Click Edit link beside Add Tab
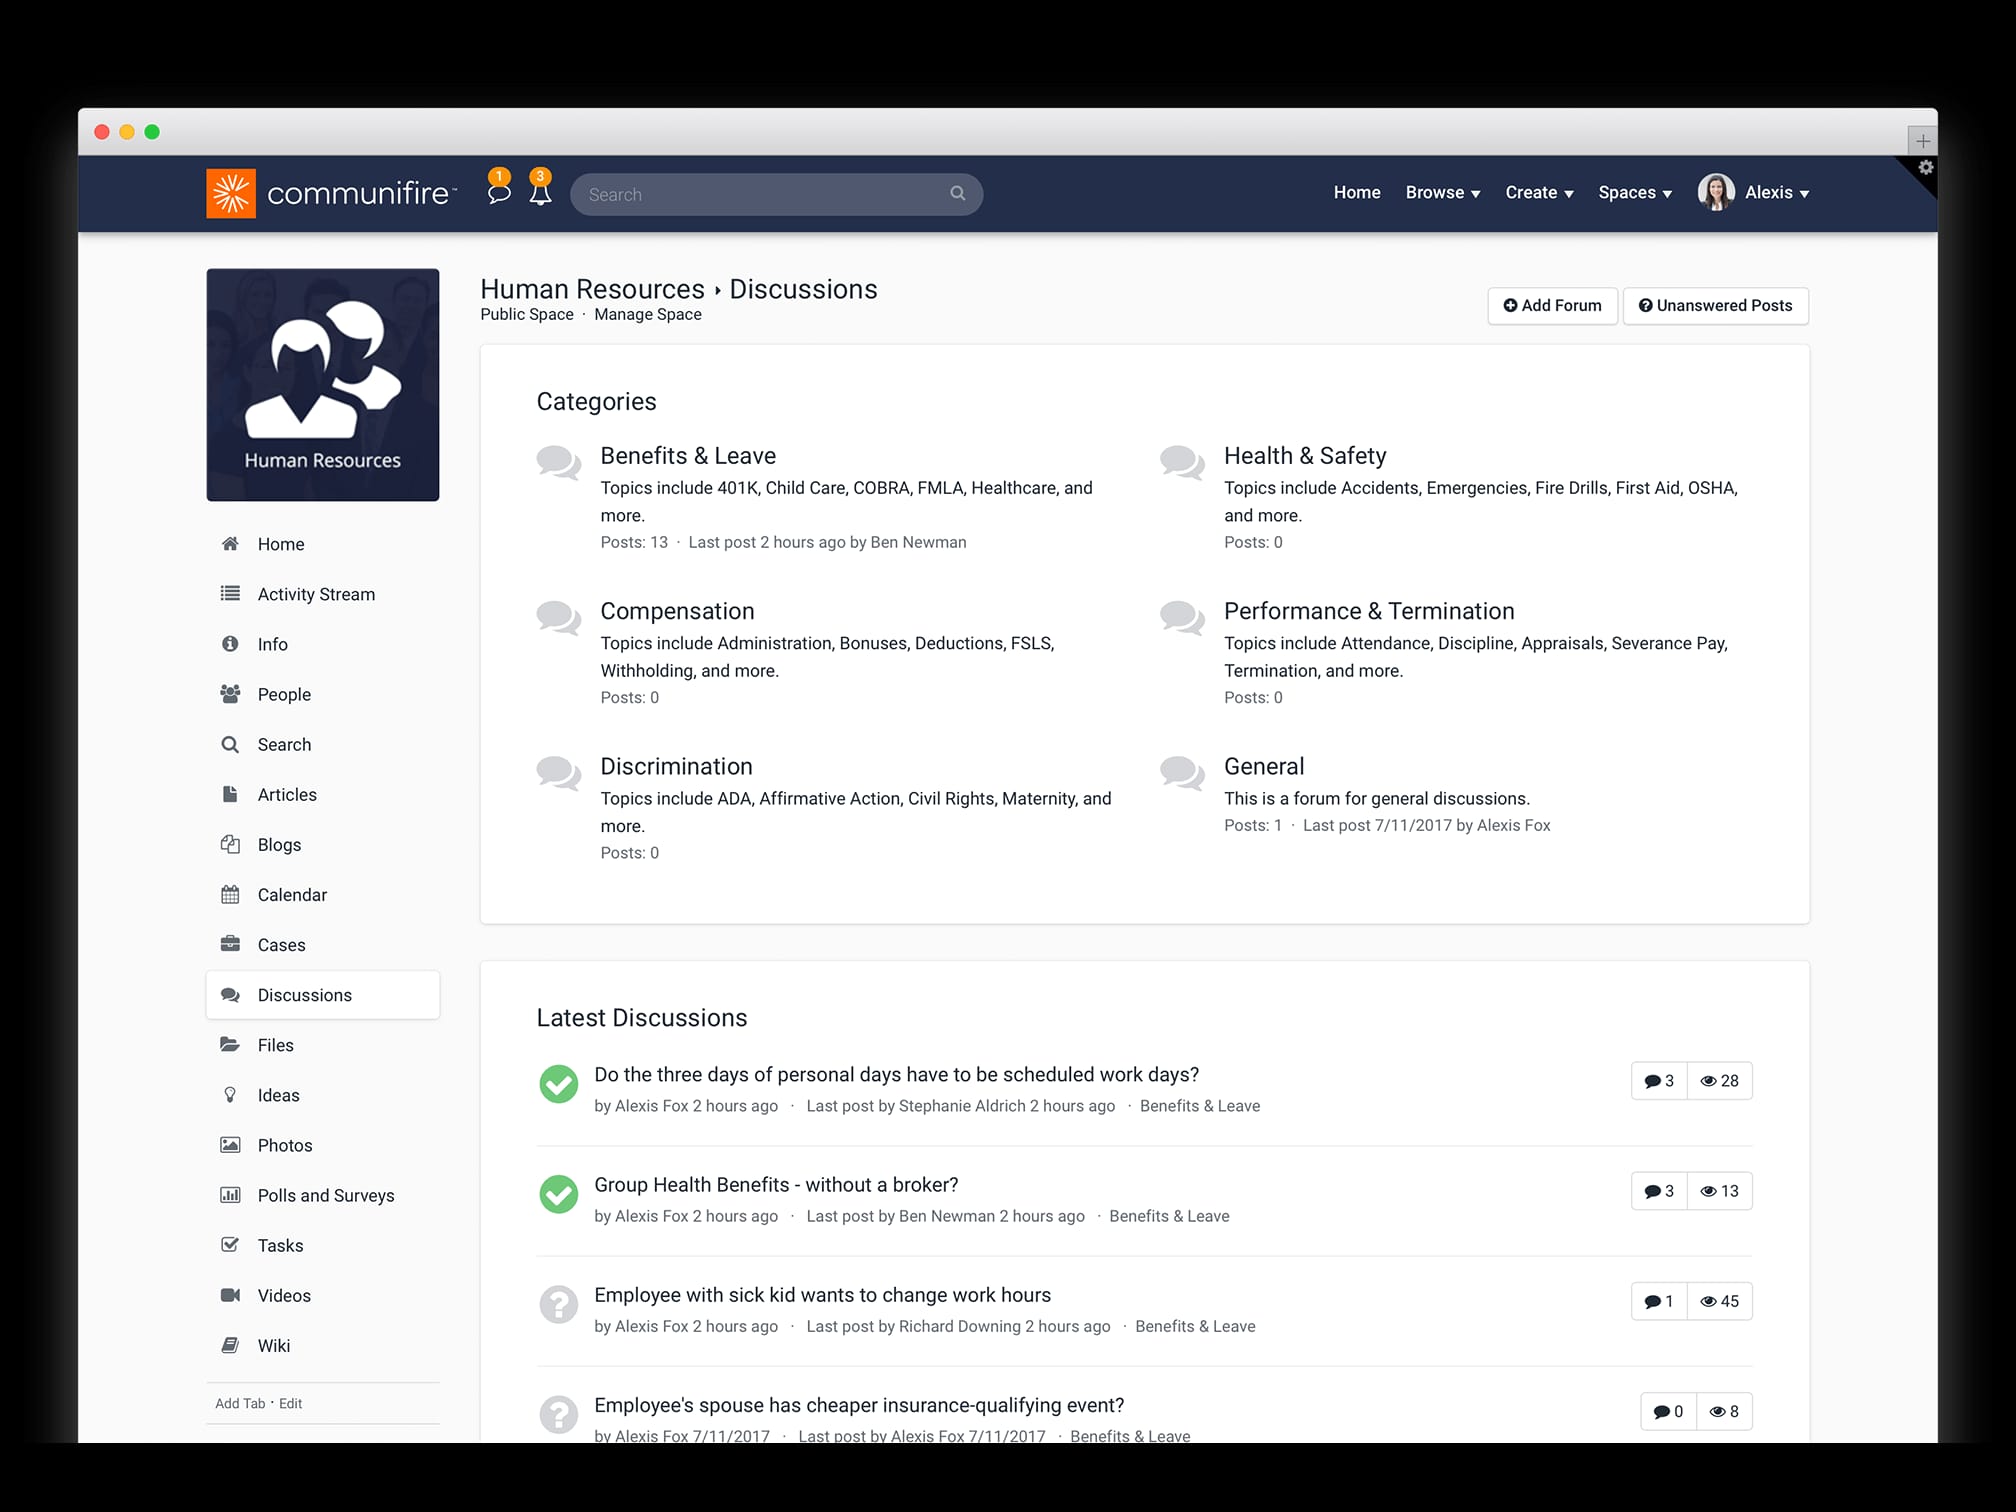This screenshot has width=2016, height=1512. coord(290,1403)
